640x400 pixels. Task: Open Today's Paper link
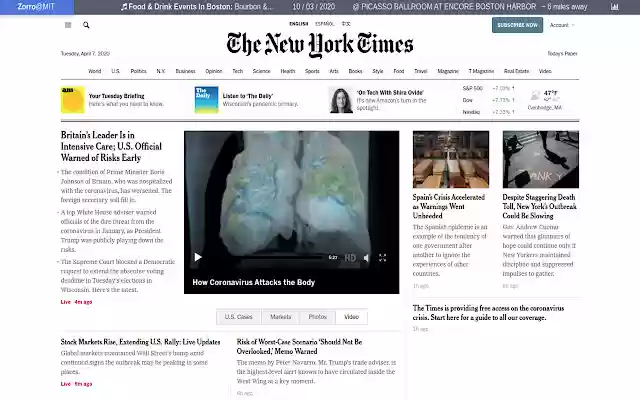click(x=562, y=53)
